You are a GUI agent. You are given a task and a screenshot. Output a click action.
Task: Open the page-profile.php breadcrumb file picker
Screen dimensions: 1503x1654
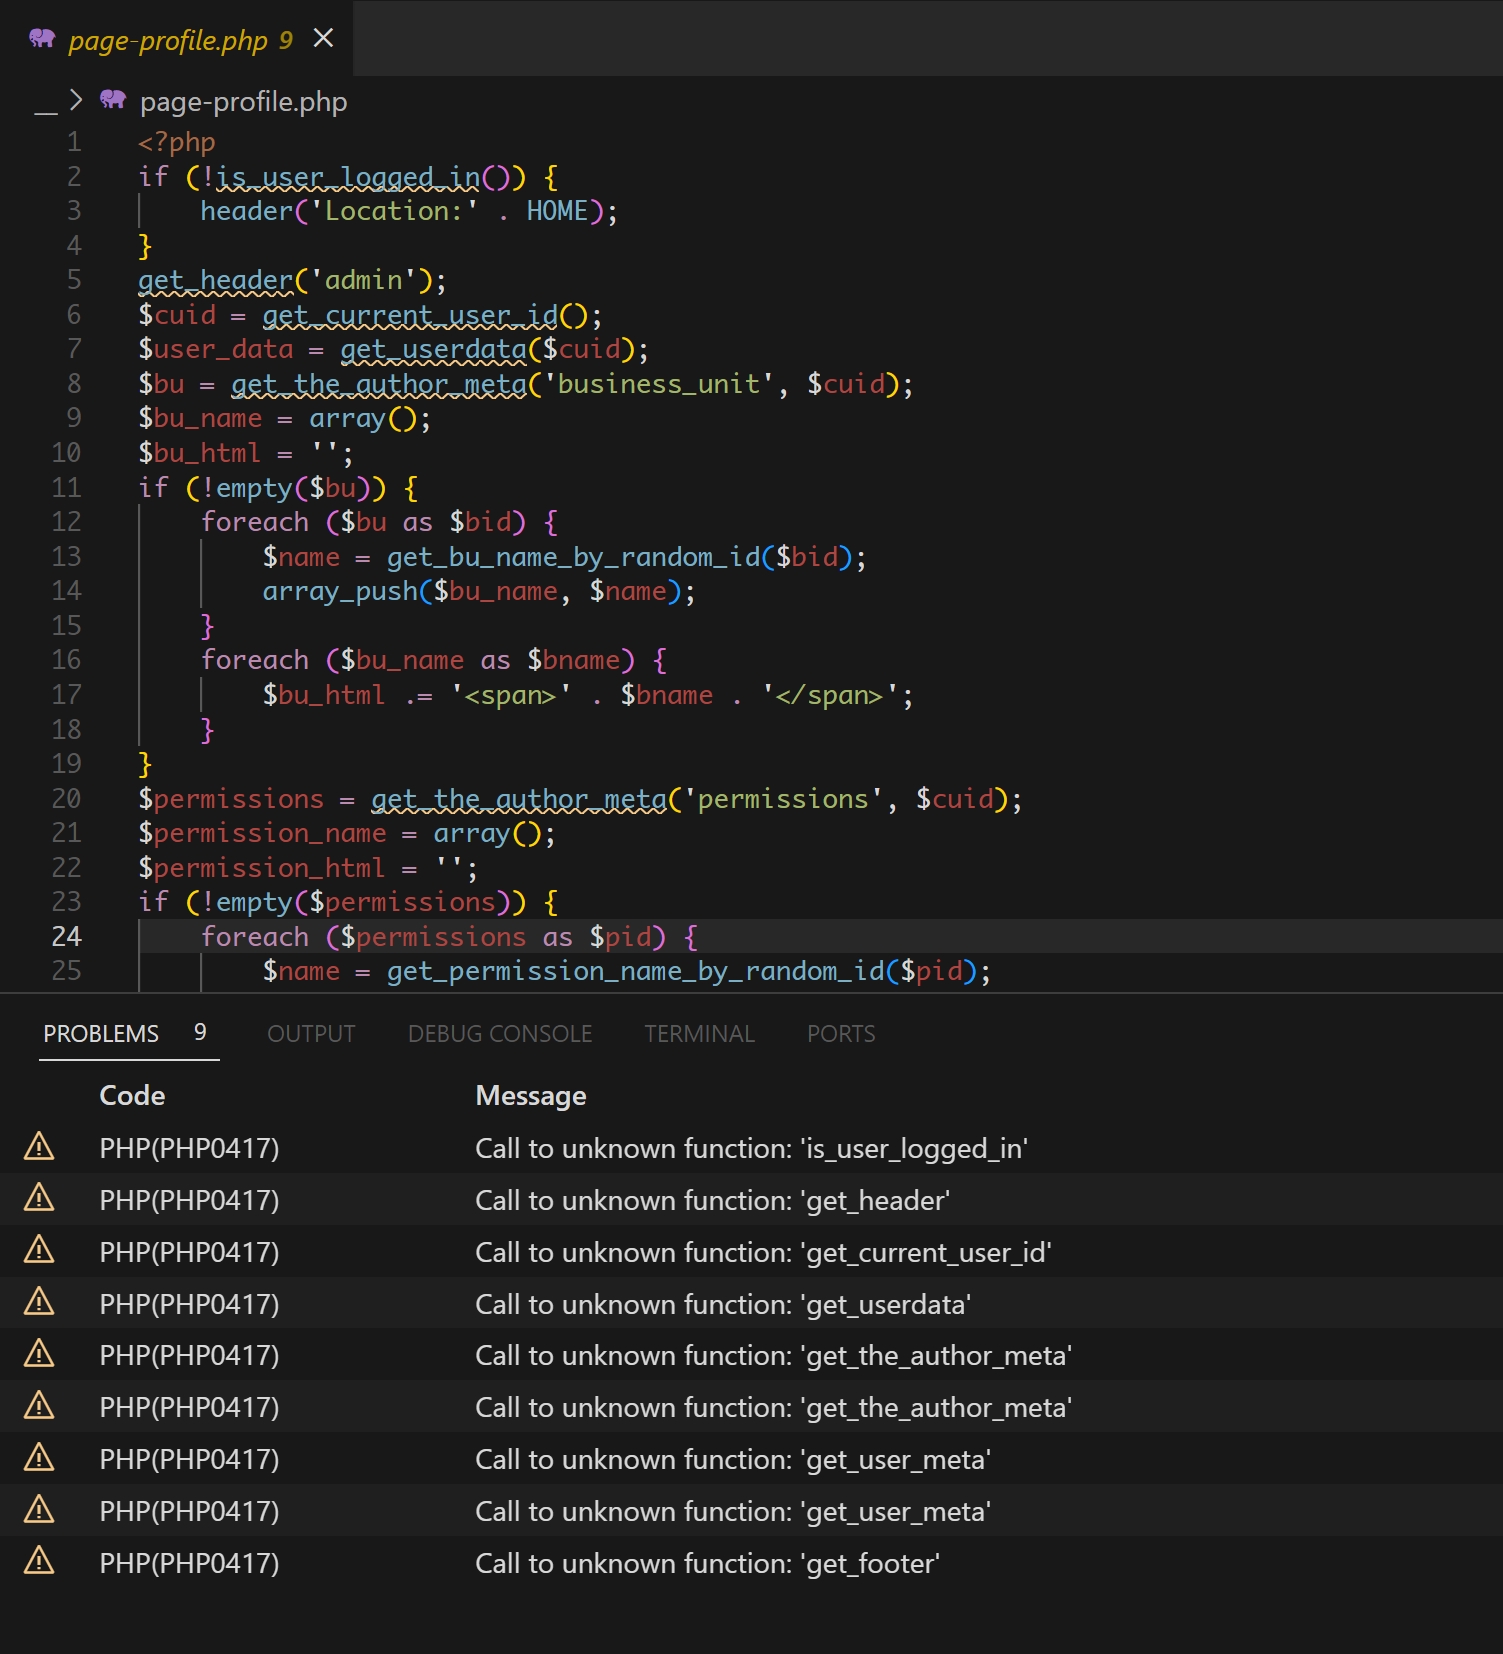[x=243, y=102]
